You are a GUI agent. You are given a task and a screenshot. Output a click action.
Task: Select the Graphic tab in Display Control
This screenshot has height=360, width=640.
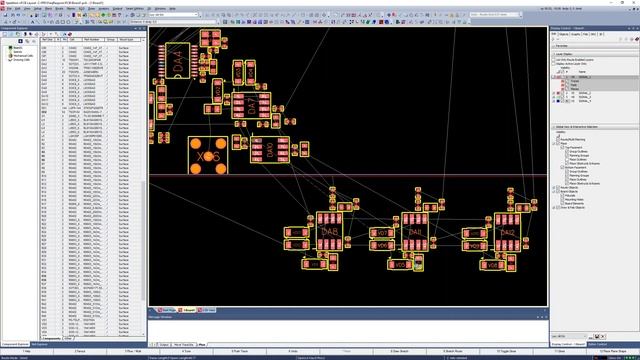(x=576, y=34)
